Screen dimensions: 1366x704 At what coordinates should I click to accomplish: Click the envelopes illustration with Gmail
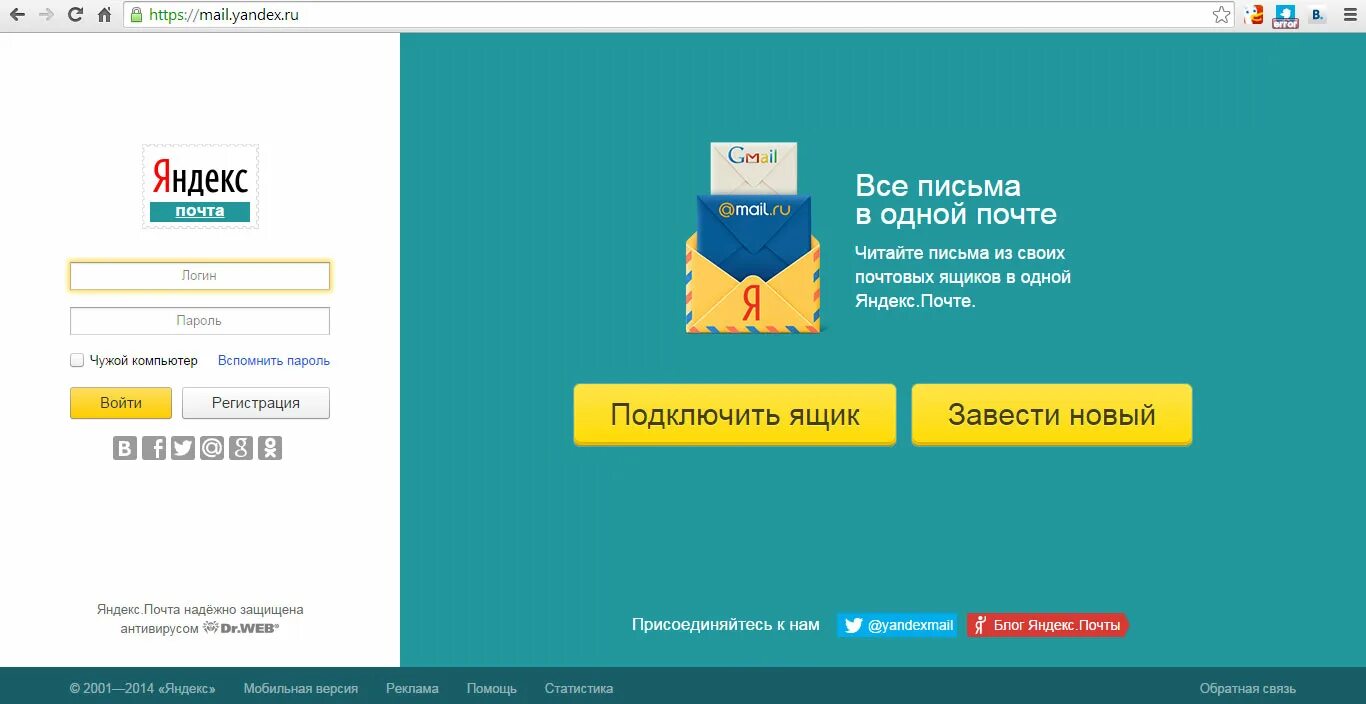(x=753, y=238)
